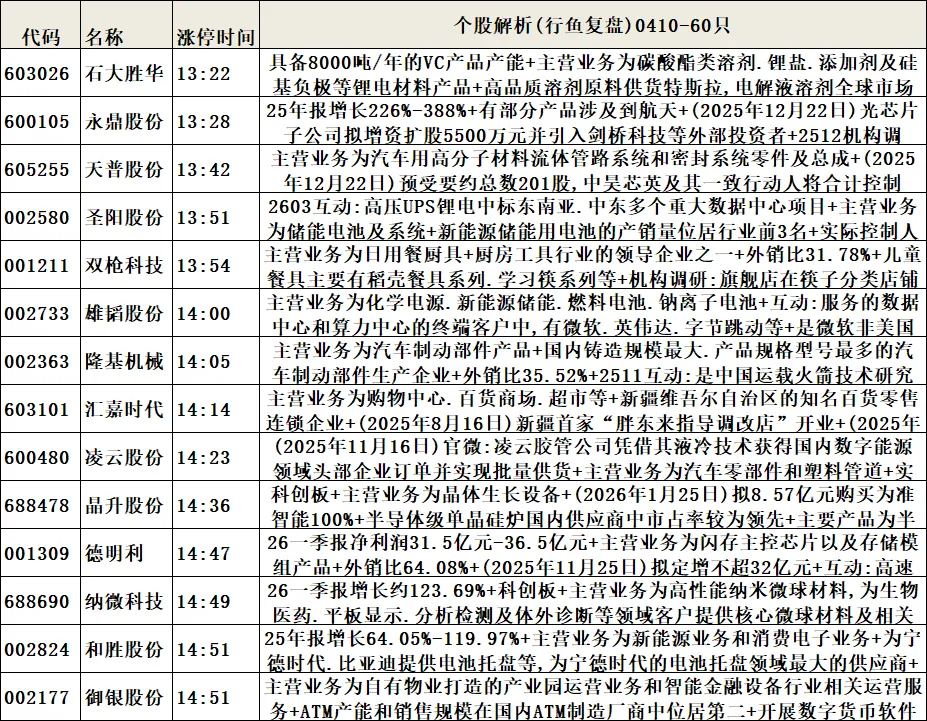Click limit-up time 14:05
Image resolution: width=927 pixels, height=721 pixels.
(203, 361)
